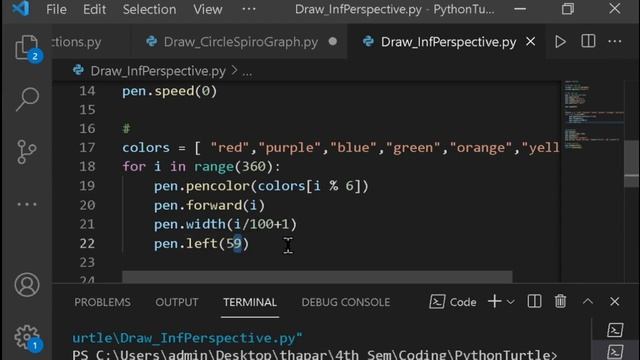The width and height of the screenshot is (640, 360).
Task: Click unsaved dot on Draw_CircleSpiroGraph.py tab
Action: tap(333, 41)
